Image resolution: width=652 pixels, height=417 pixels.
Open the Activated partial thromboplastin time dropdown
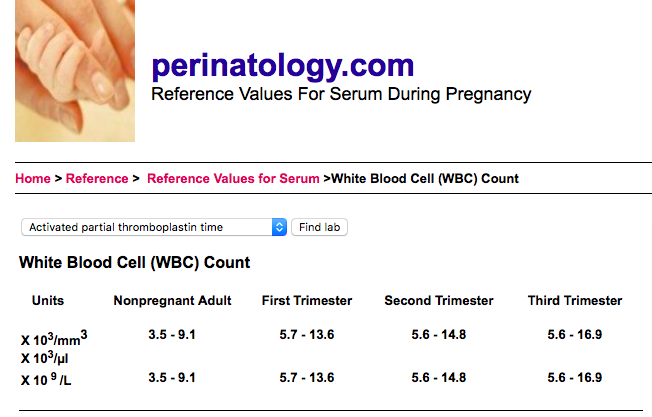(154, 227)
